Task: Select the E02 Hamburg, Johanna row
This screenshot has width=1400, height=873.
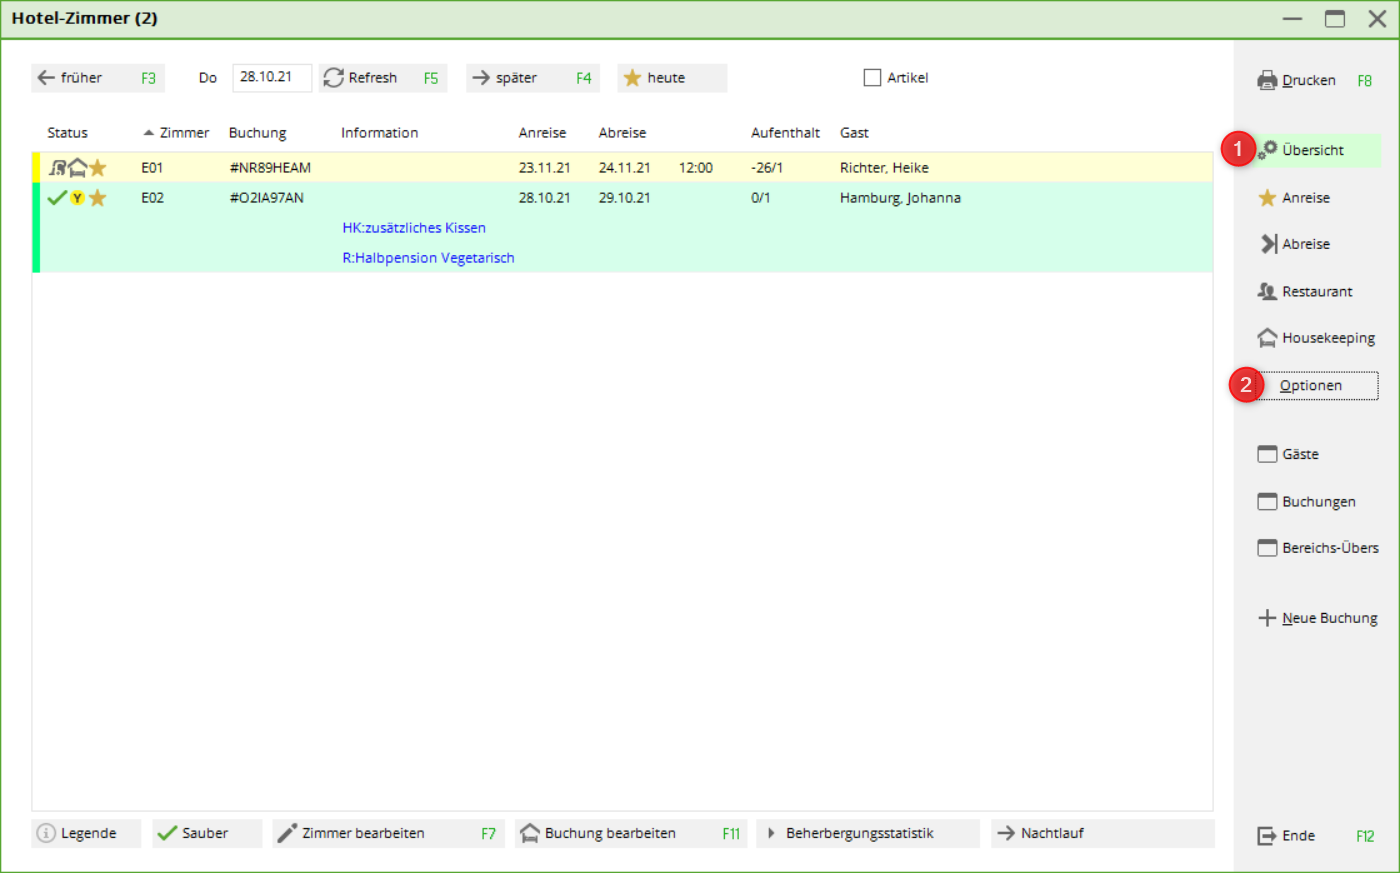Action: [620, 198]
